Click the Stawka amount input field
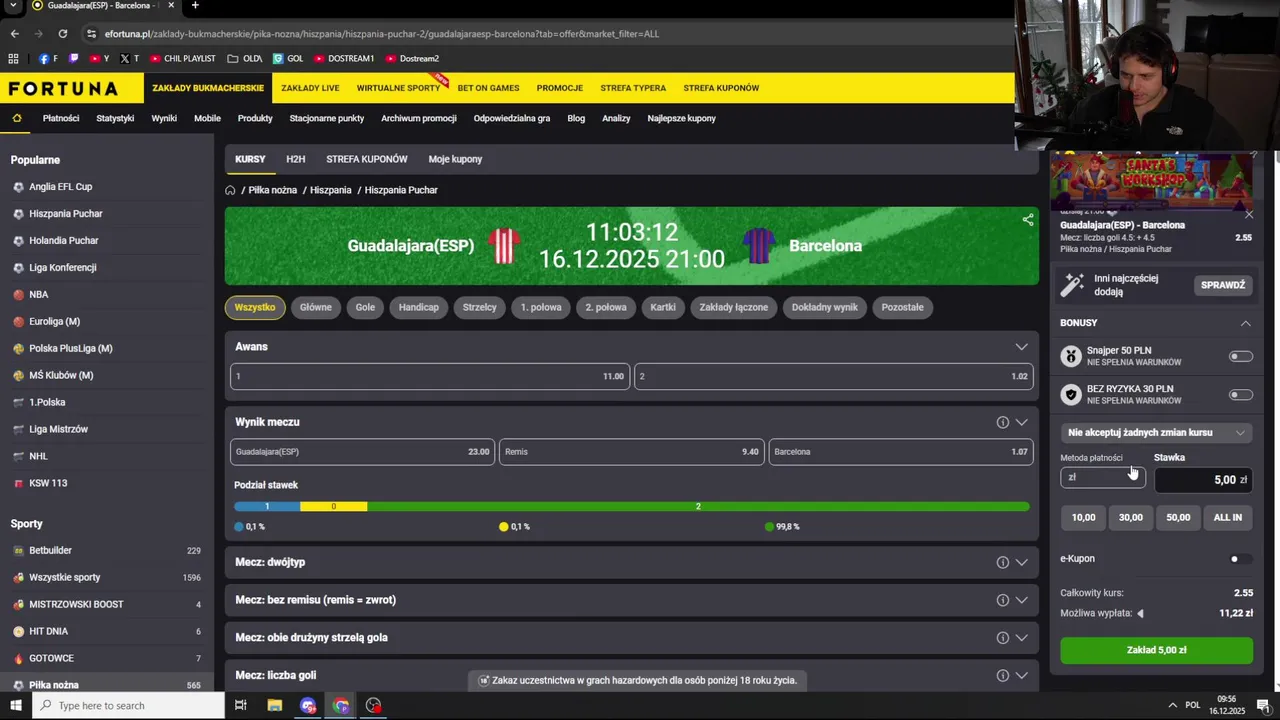The height and width of the screenshot is (720, 1280). point(1203,480)
